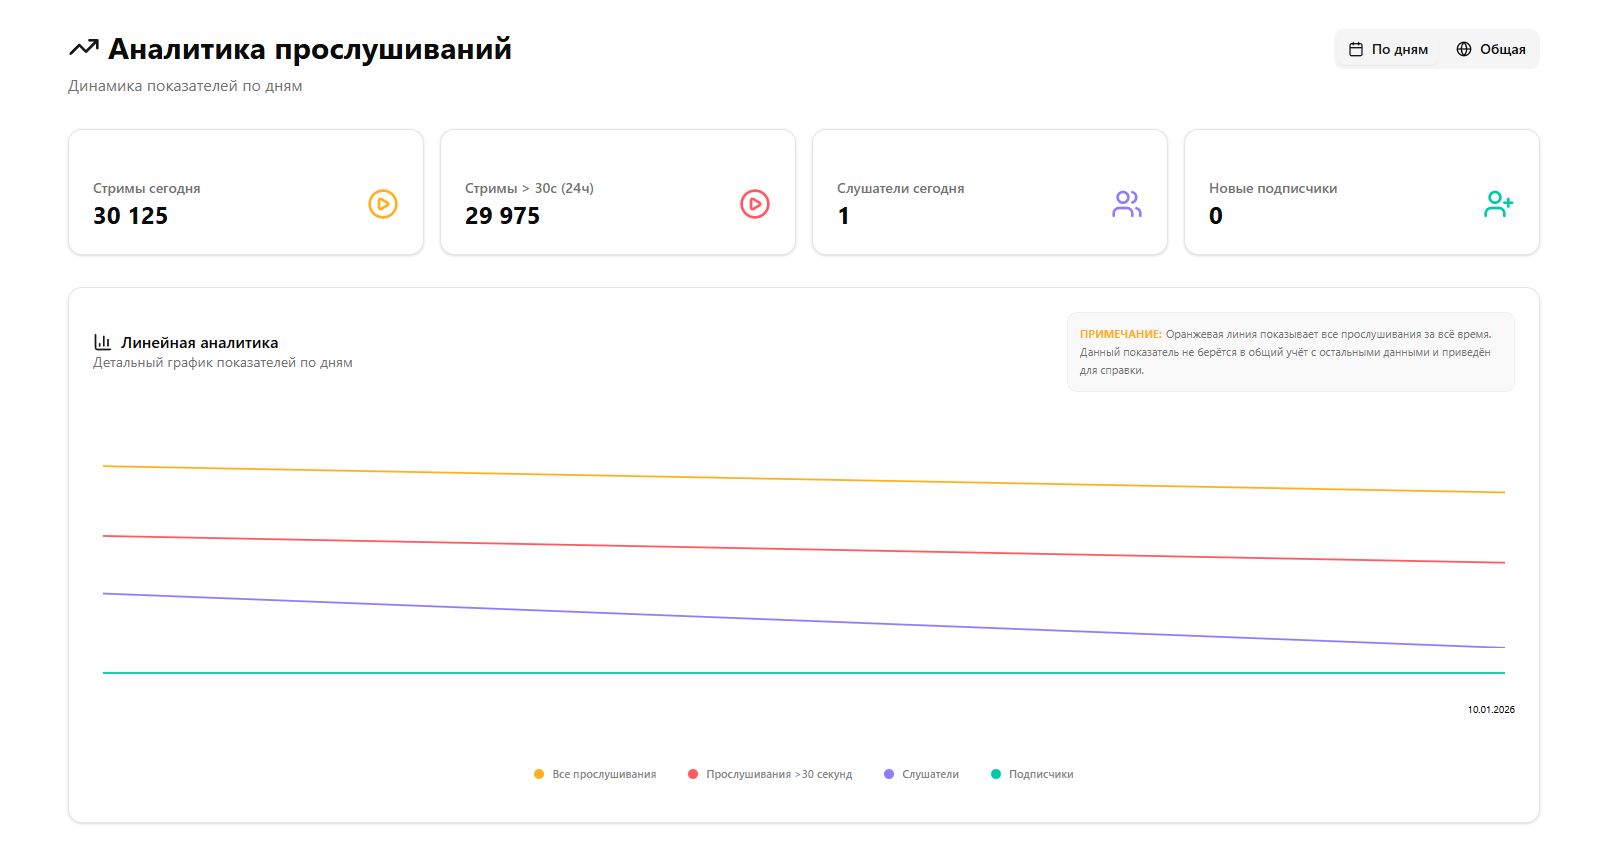Click the orange play icon in Стримы сегодня
The width and height of the screenshot is (1609, 858).
click(x=383, y=204)
